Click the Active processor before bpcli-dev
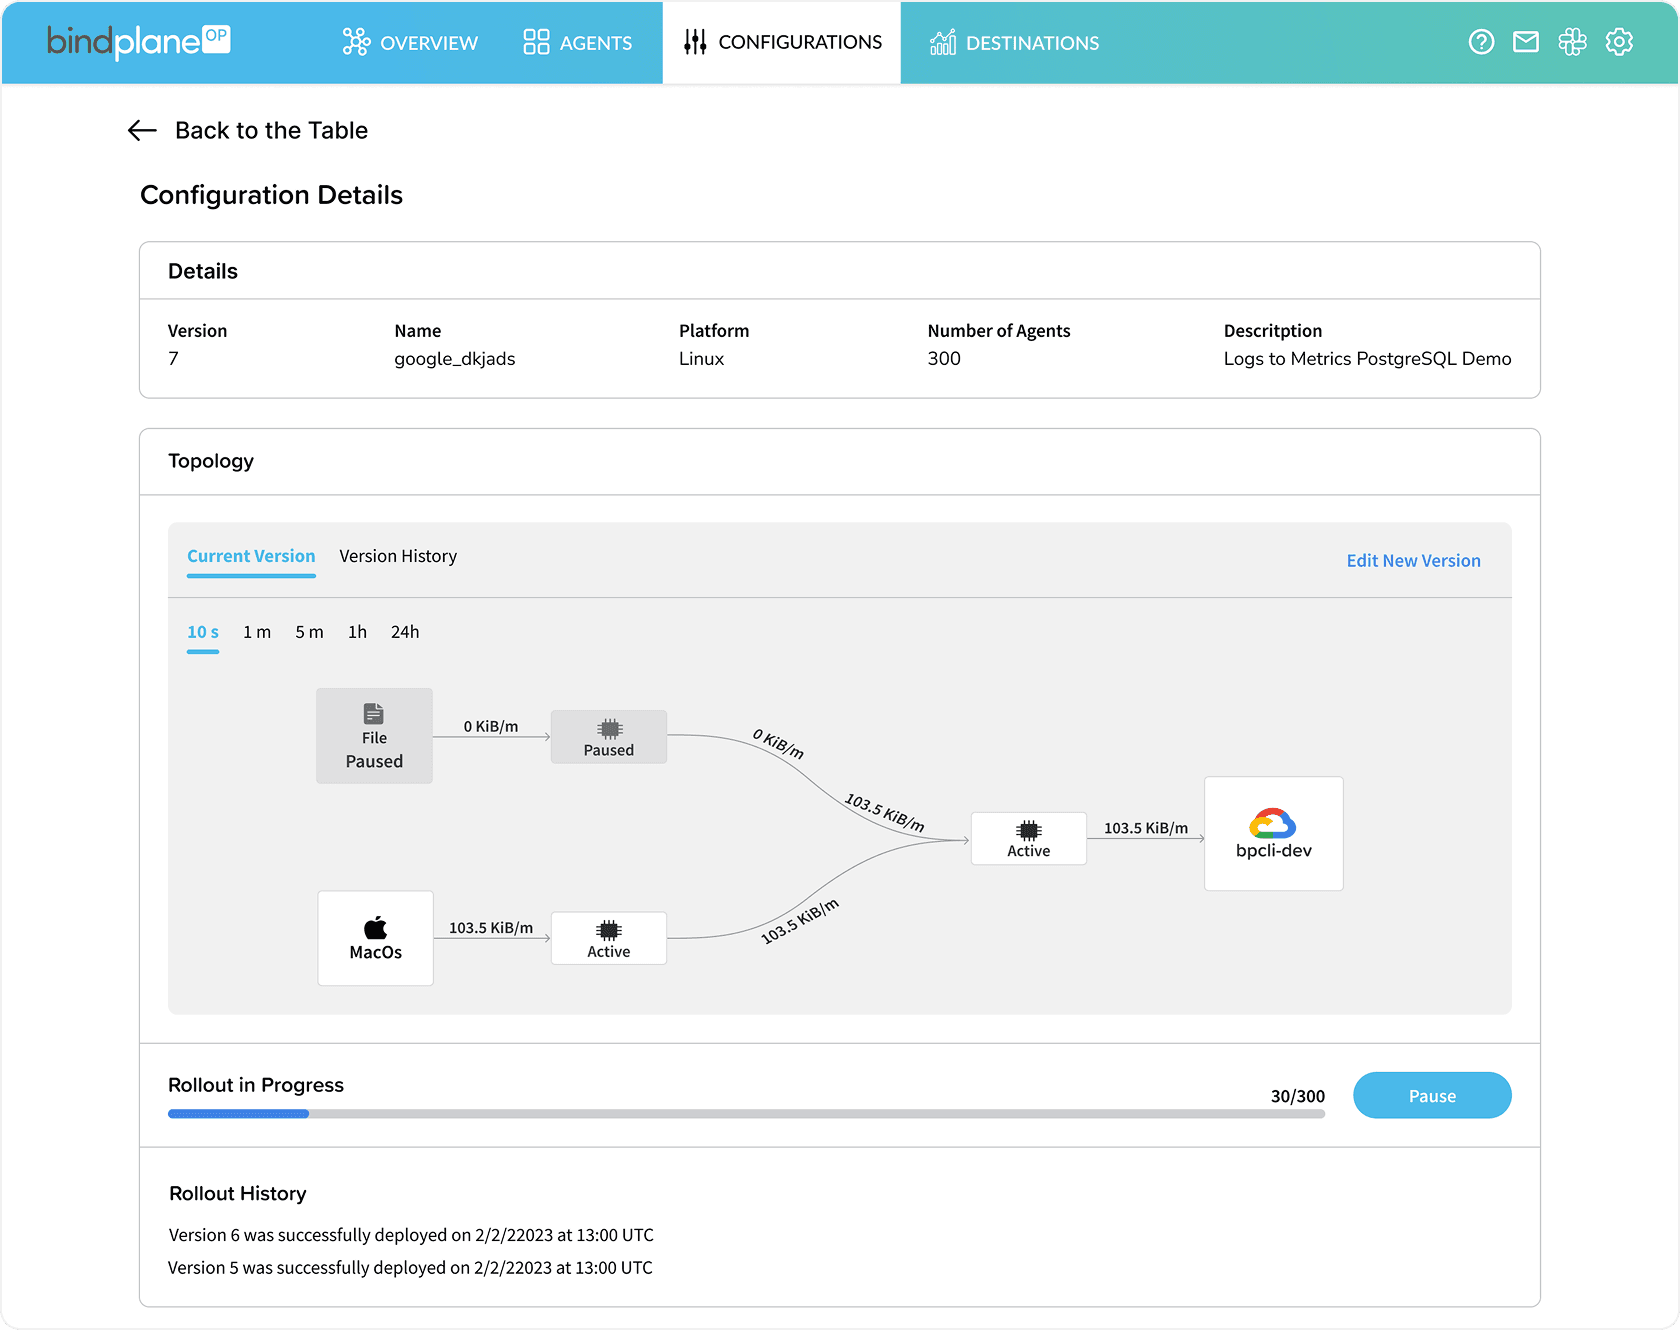Image resolution: width=1680 pixels, height=1330 pixels. (x=1029, y=838)
